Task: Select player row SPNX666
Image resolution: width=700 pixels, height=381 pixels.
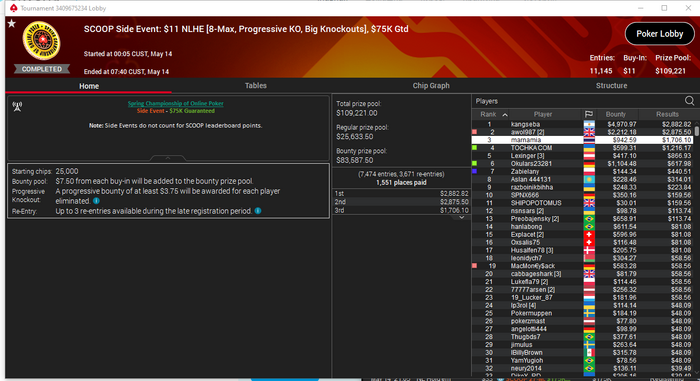Action: 583,195
